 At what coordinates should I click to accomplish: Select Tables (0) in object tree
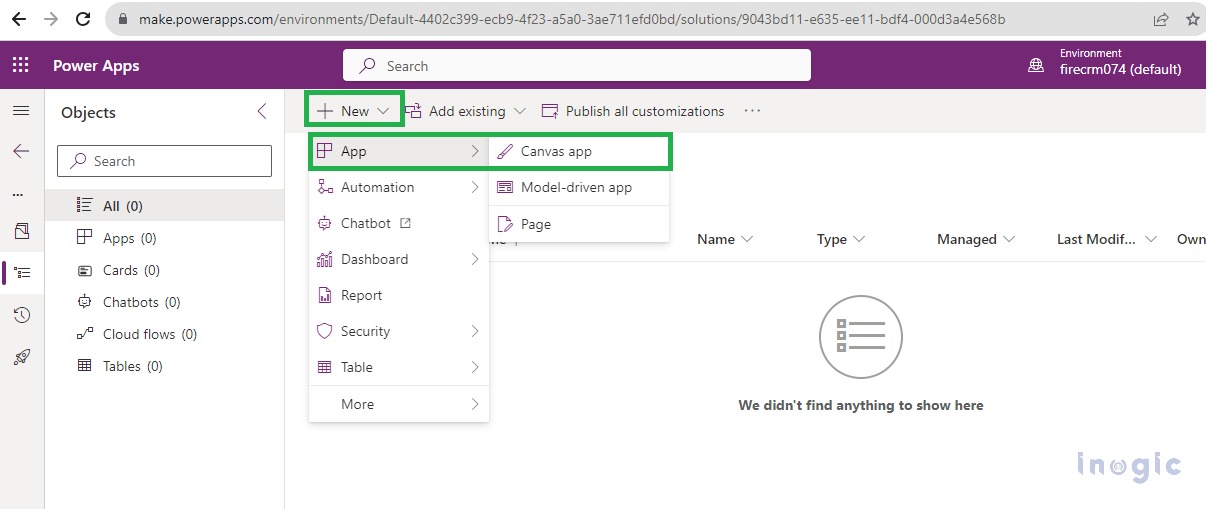[165, 366]
